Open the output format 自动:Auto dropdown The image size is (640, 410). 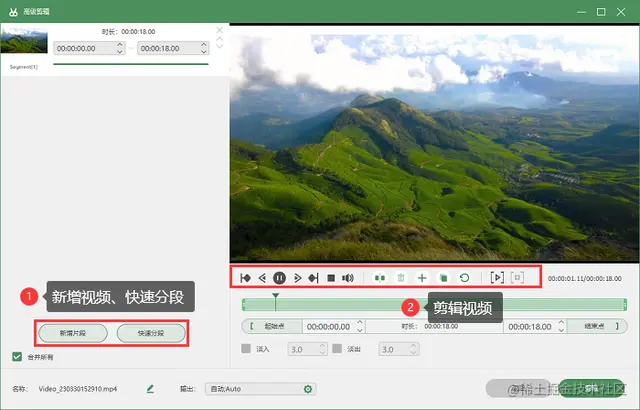pyautogui.click(x=260, y=389)
